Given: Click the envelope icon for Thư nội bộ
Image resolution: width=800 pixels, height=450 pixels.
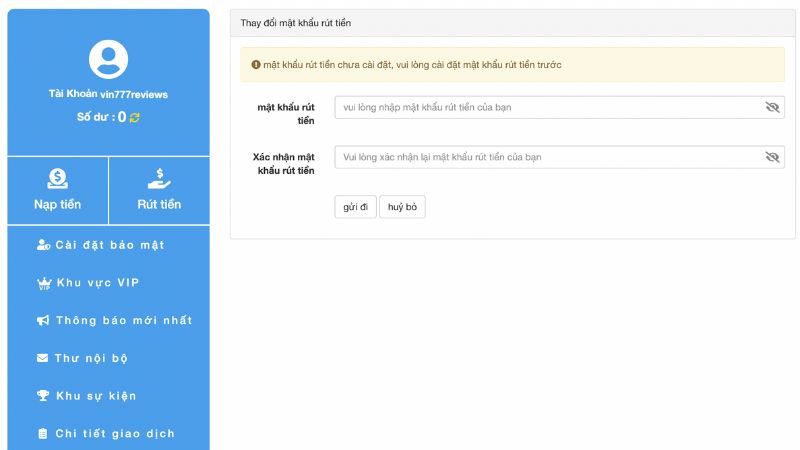Looking at the screenshot, I should [43, 358].
